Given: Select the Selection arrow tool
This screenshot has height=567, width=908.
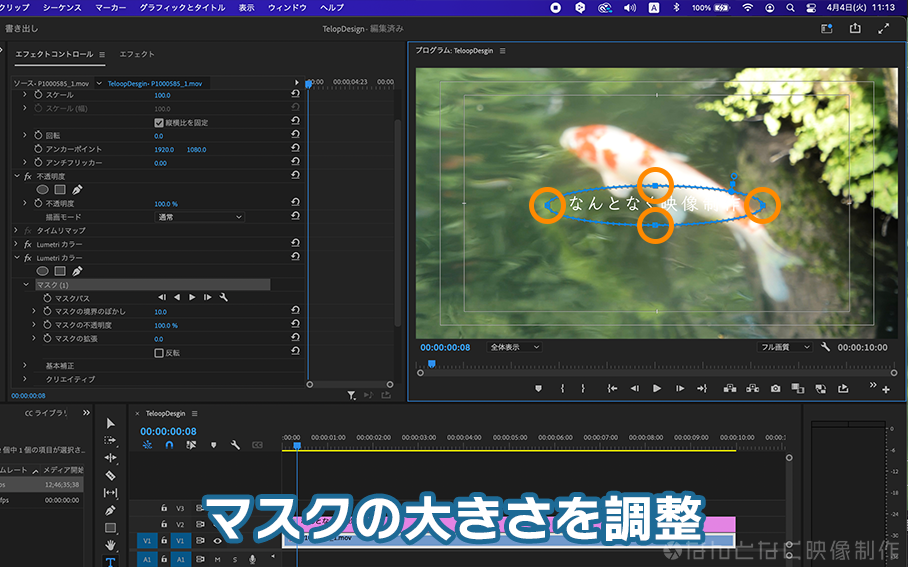Looking at the screenshot, I should 110,423.
